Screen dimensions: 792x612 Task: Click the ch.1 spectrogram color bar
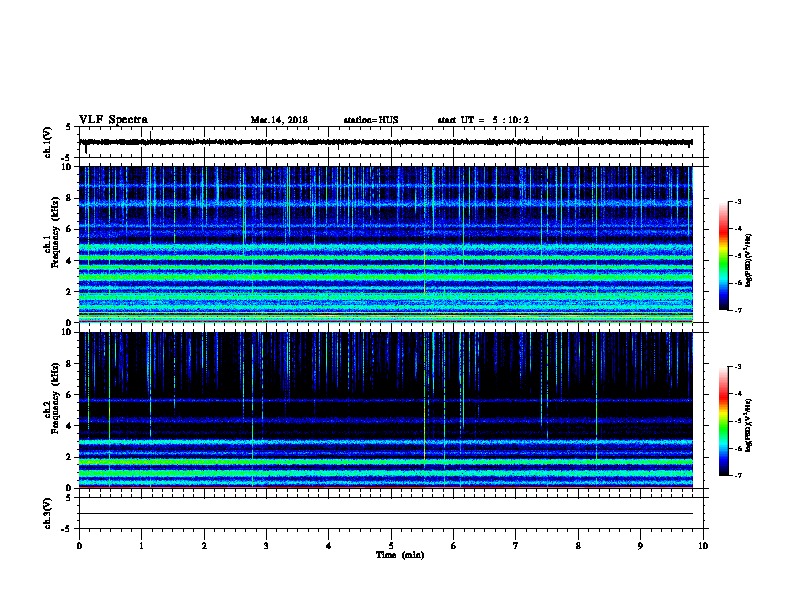click(724, 256)
